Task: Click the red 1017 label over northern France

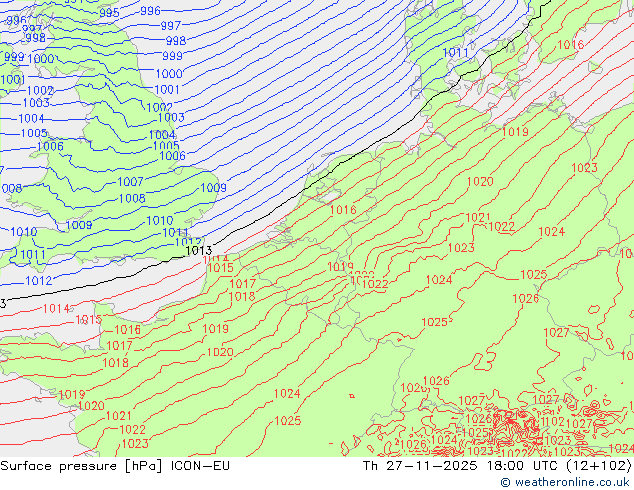Action: 243,284
